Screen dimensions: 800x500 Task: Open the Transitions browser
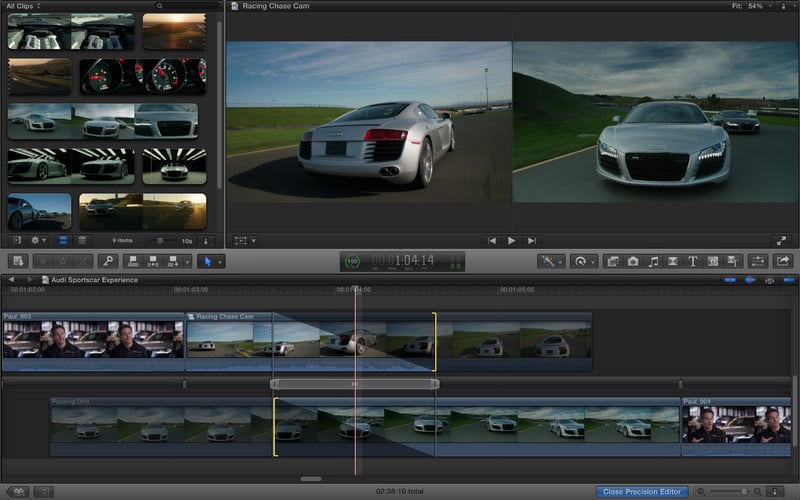point(673,261)
